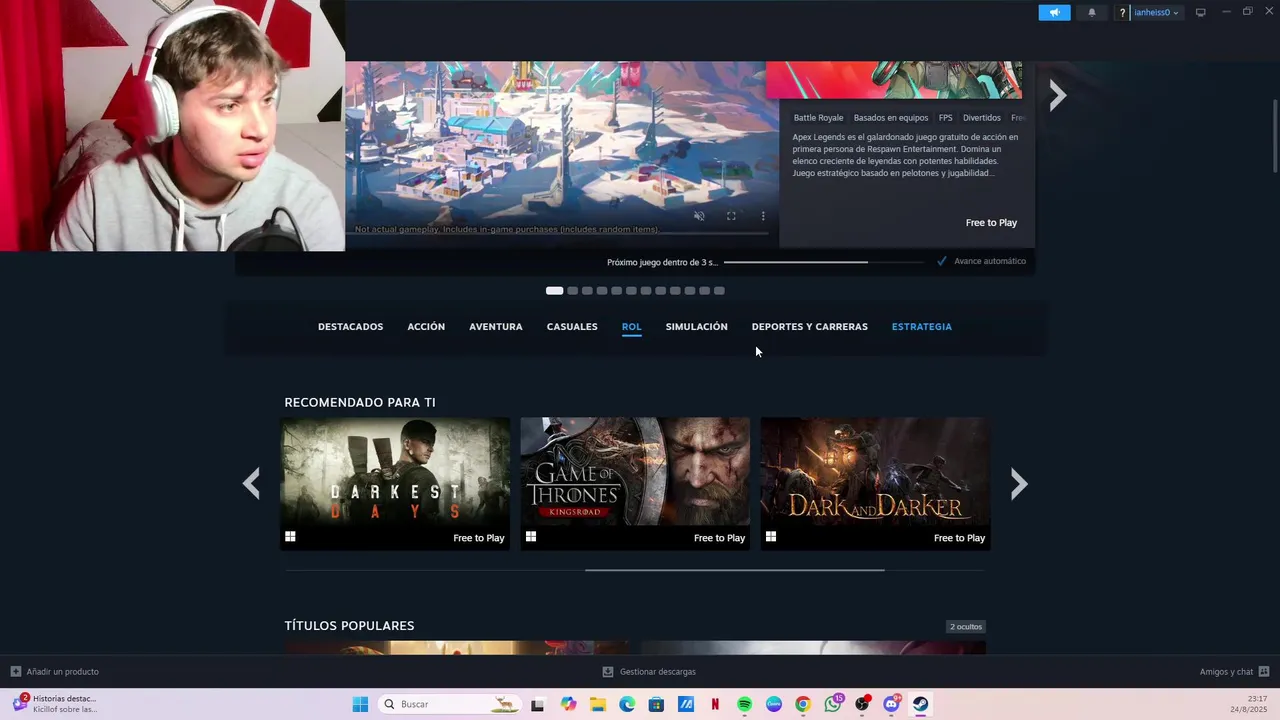Open Spotify from the taskbar
This screenshot has width=1280, height=720.
point(744,704)
